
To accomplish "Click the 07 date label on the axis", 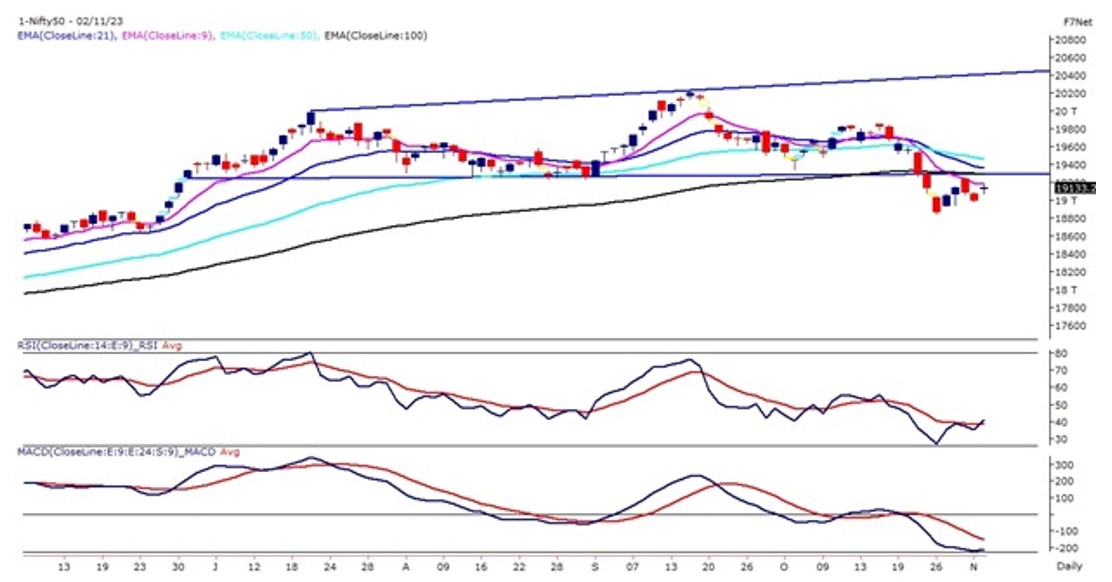I will pyautogui.click(x=633, y=566).
